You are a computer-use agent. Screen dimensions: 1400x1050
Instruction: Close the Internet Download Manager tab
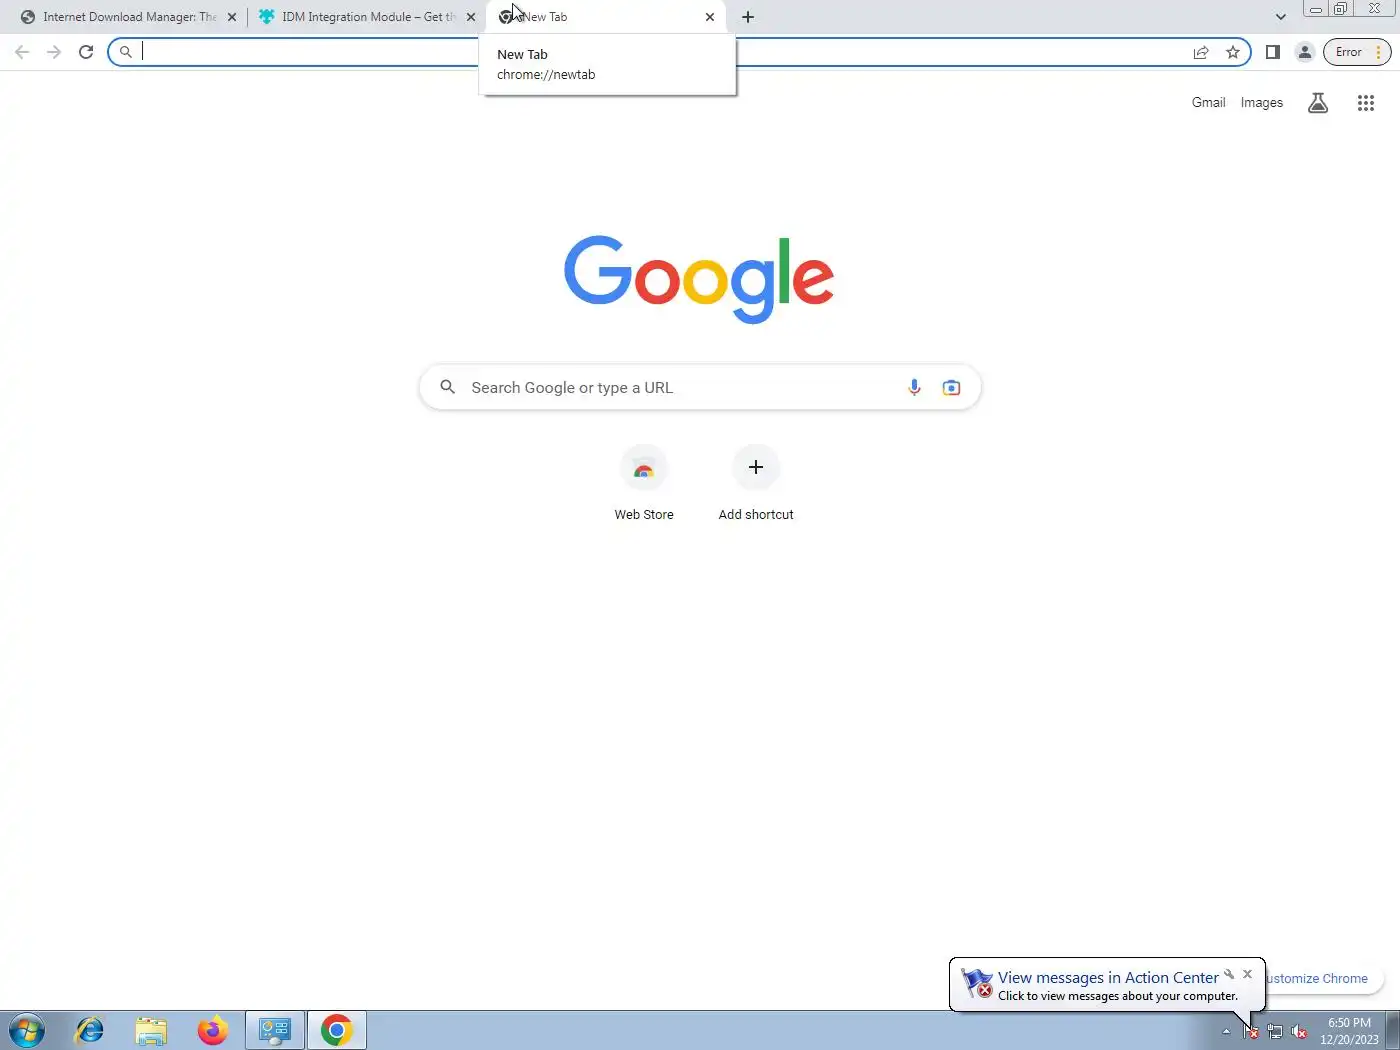coord(232,17)
